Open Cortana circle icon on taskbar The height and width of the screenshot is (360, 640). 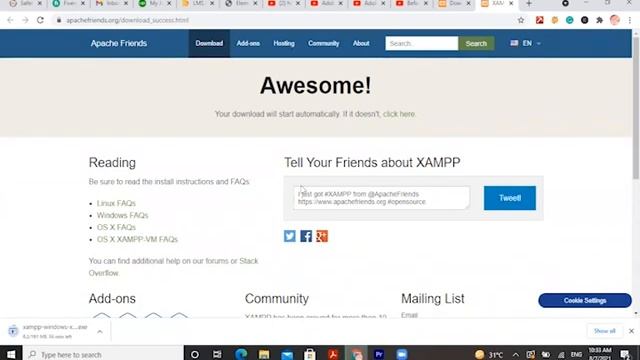(x=195, y=354)
